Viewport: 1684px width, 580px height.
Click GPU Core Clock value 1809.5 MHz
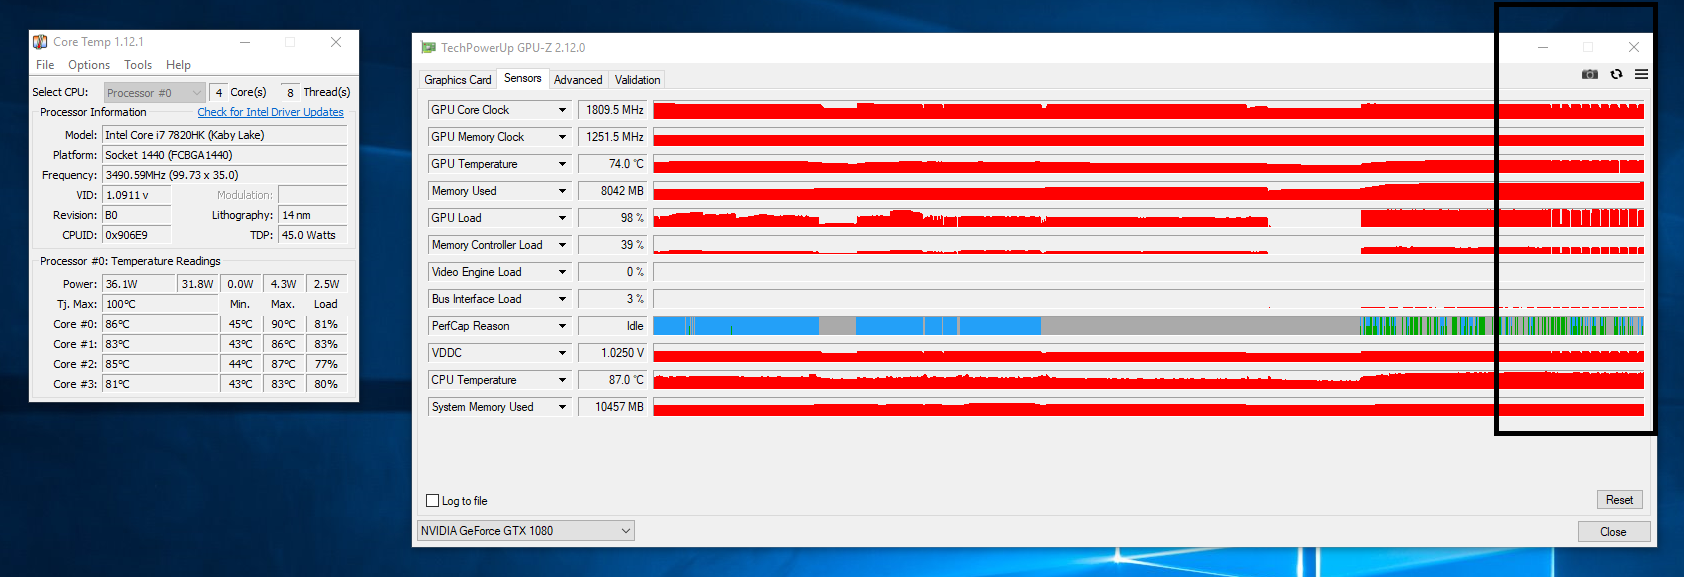612,110
